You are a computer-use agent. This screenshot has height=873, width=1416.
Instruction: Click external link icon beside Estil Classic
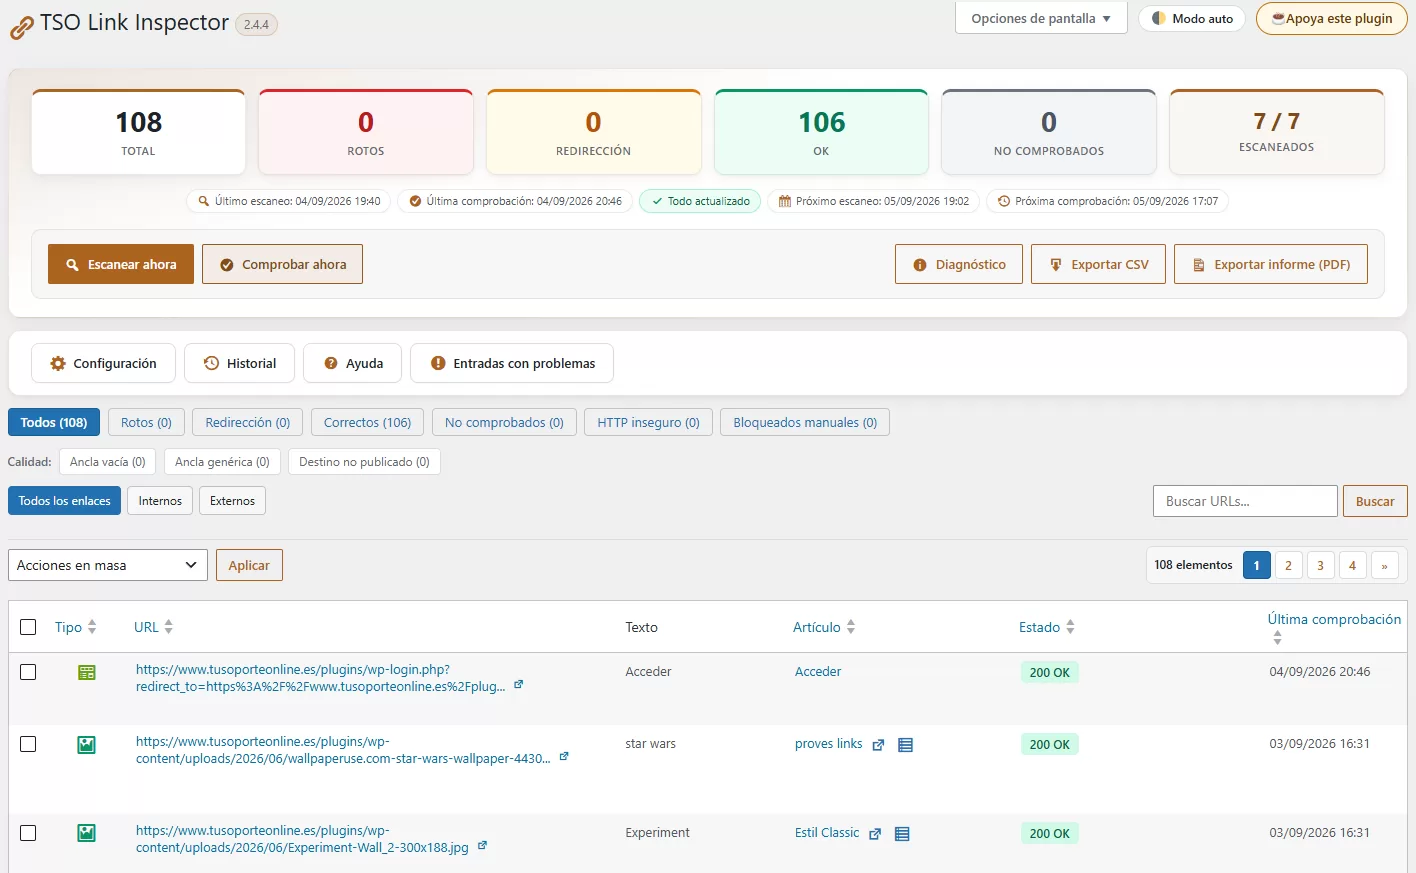click(x=875, y=834)
